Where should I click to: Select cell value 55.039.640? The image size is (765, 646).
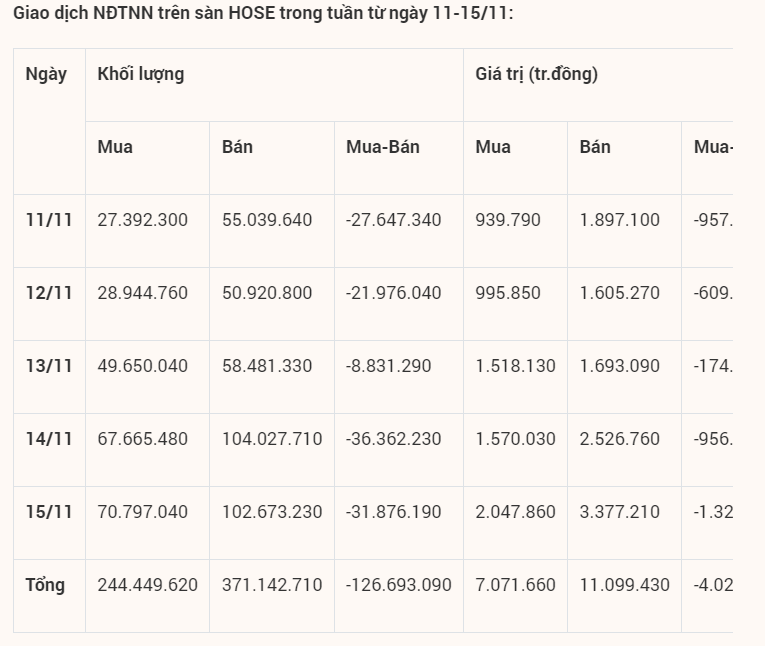(x=267, y=220)
